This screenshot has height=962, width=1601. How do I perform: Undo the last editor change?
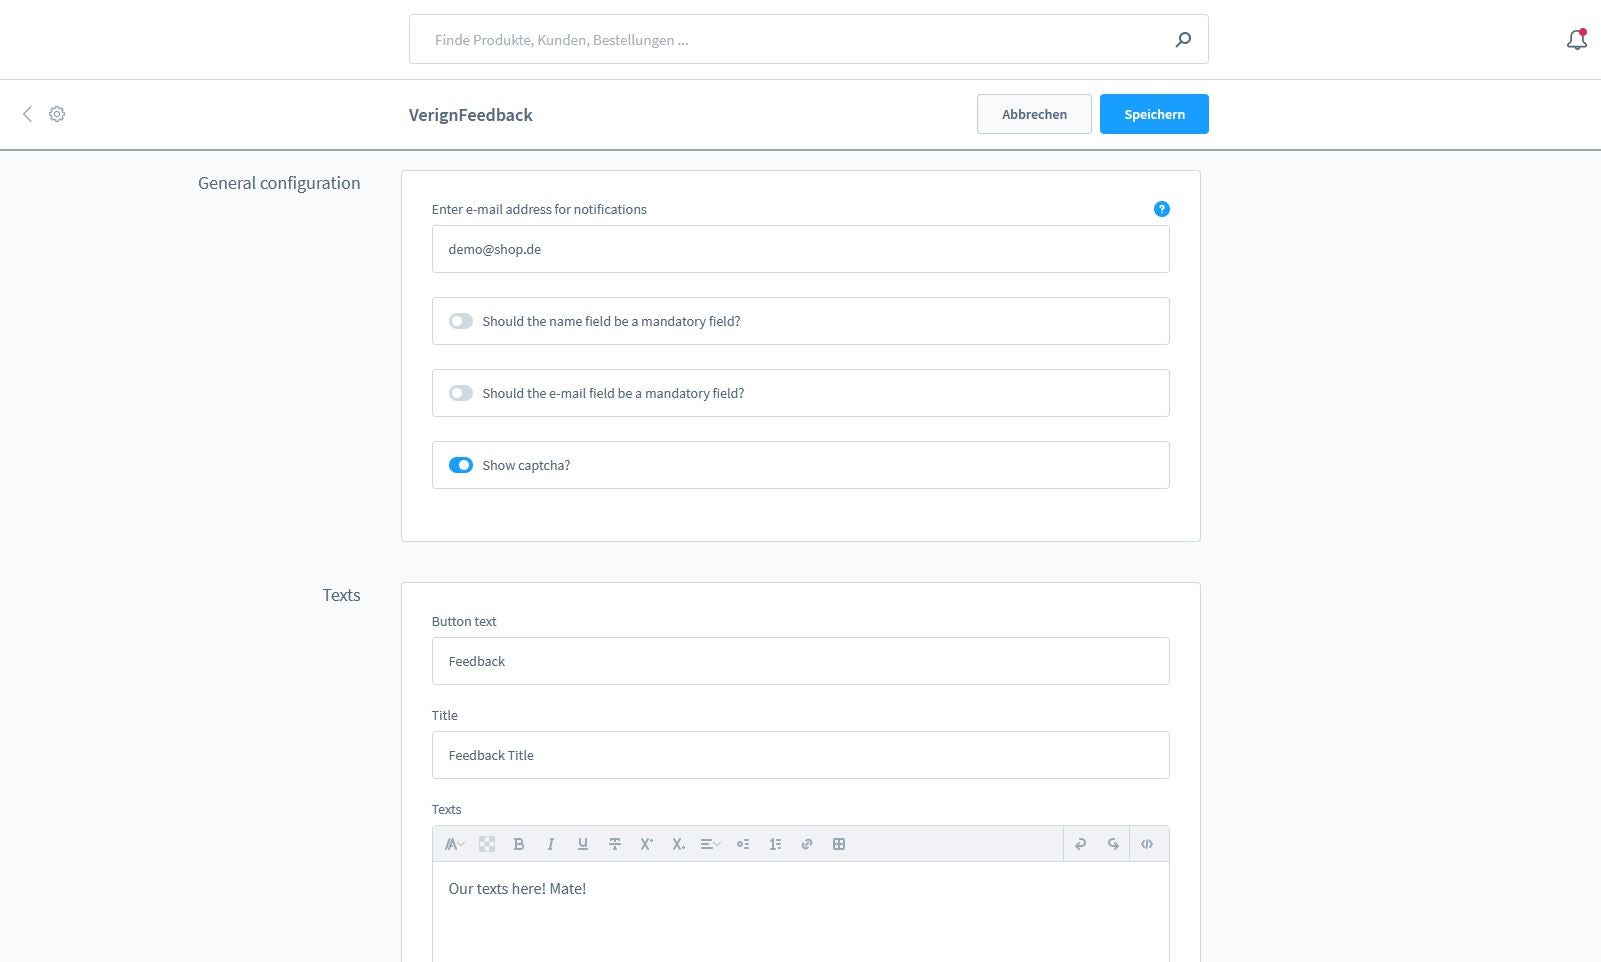1080,844
